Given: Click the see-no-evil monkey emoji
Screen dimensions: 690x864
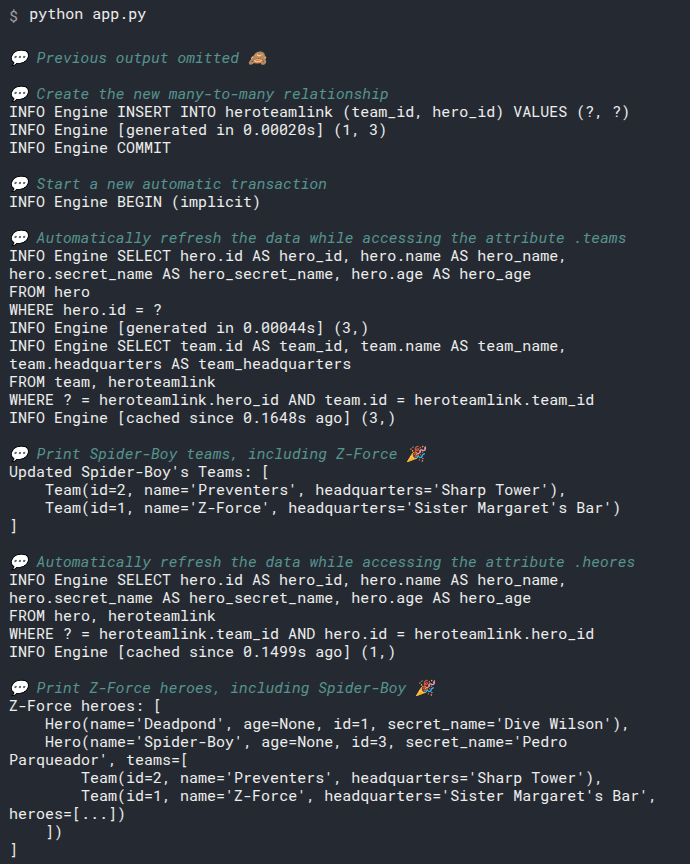Looking at the screenshot, I should 257,58.
